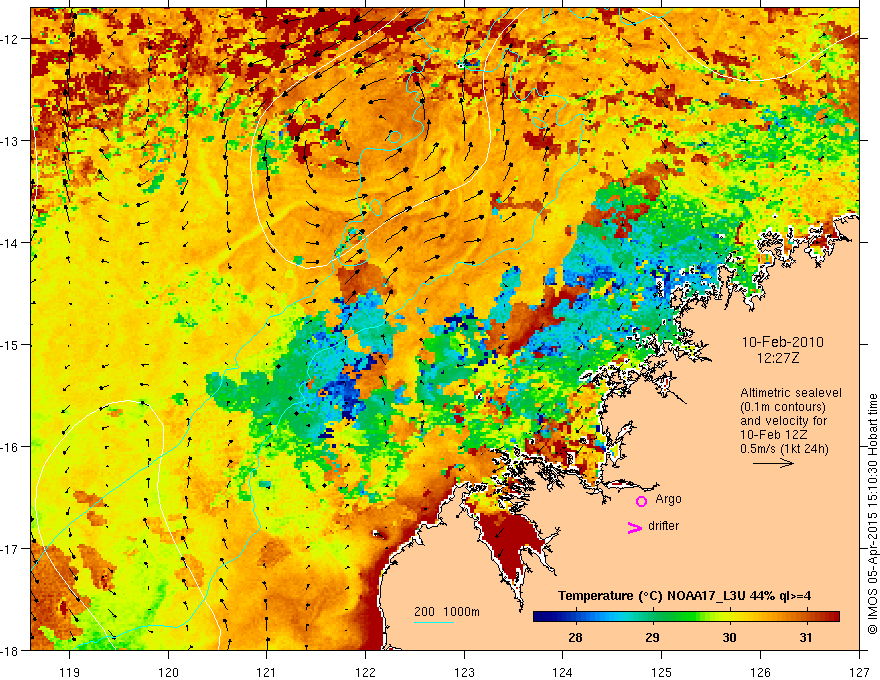
Task: Click the cyan 200 1000m contour legend line
Action: (x=434, y=622)
